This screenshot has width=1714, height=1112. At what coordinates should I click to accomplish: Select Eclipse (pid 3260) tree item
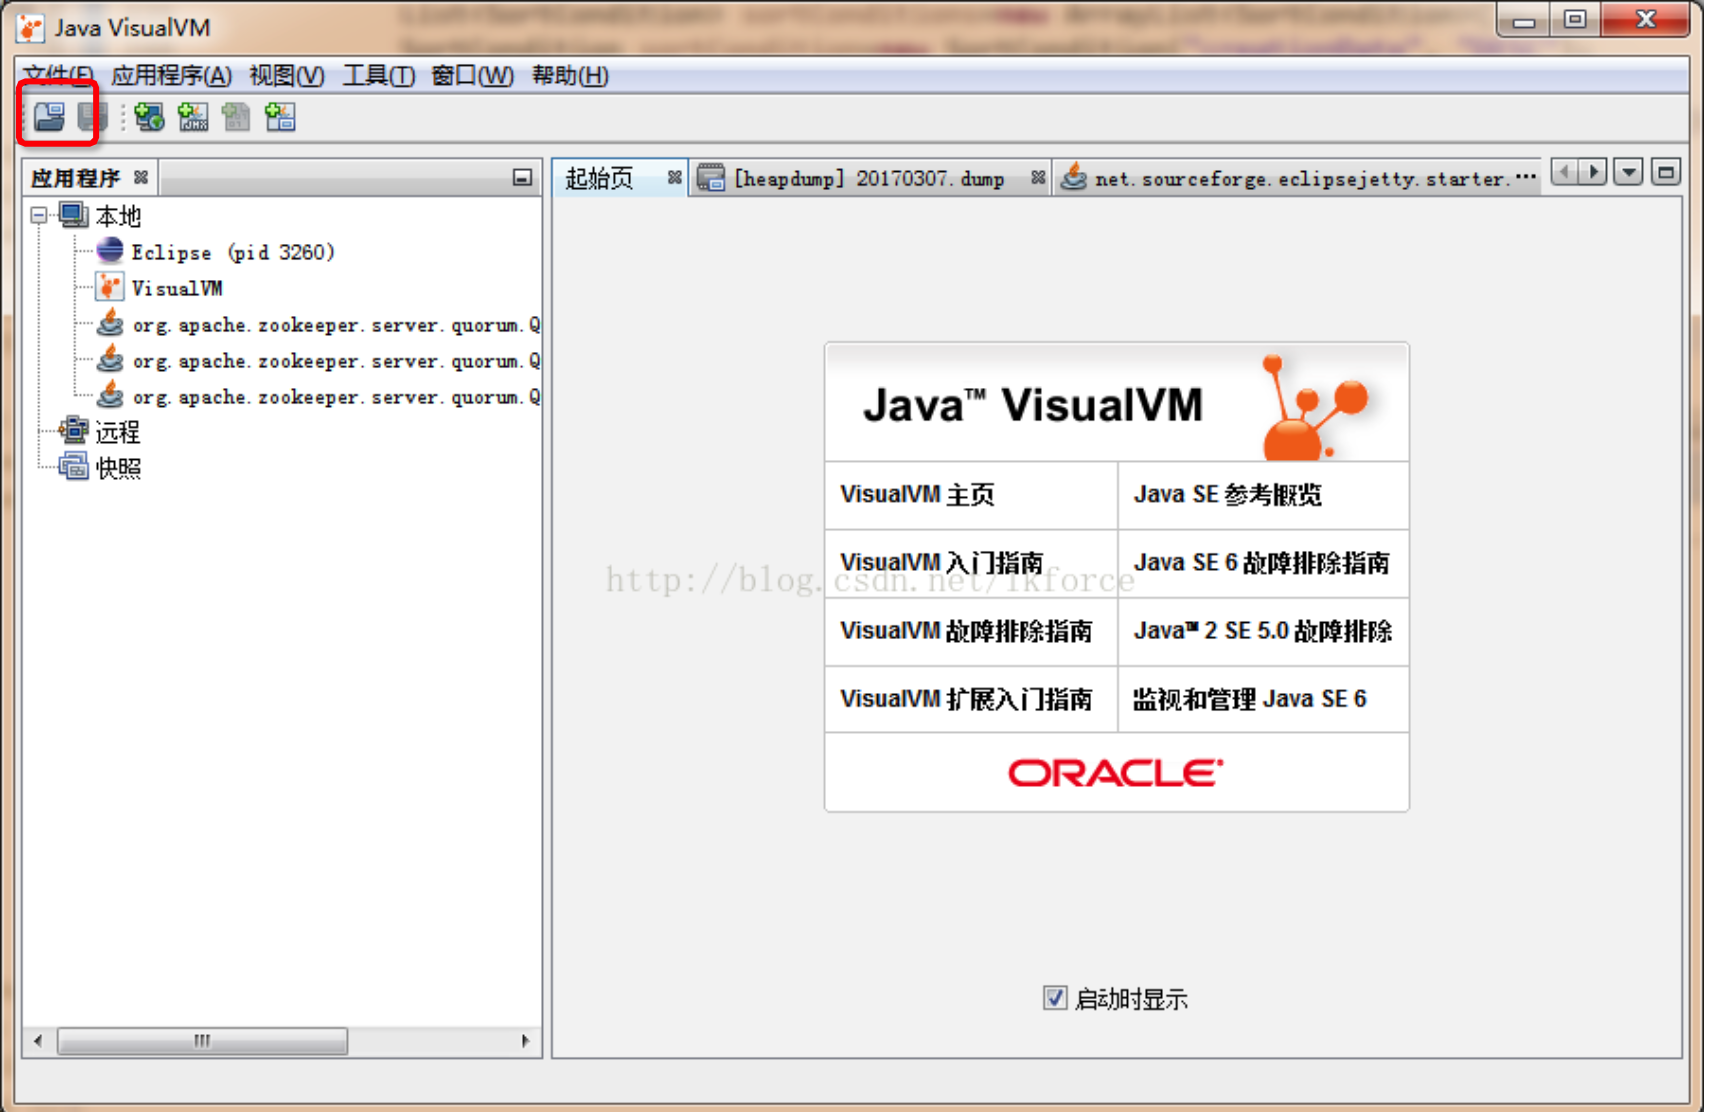(x=232, y=252)
